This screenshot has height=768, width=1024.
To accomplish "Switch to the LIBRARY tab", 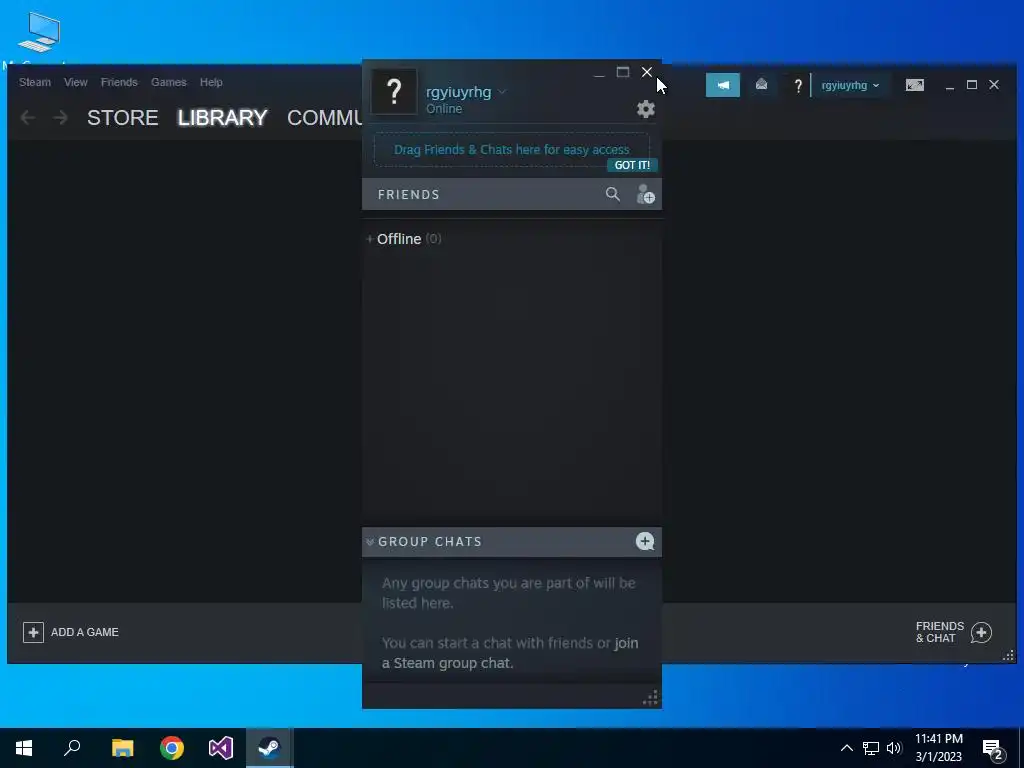I will pos(223,118).
